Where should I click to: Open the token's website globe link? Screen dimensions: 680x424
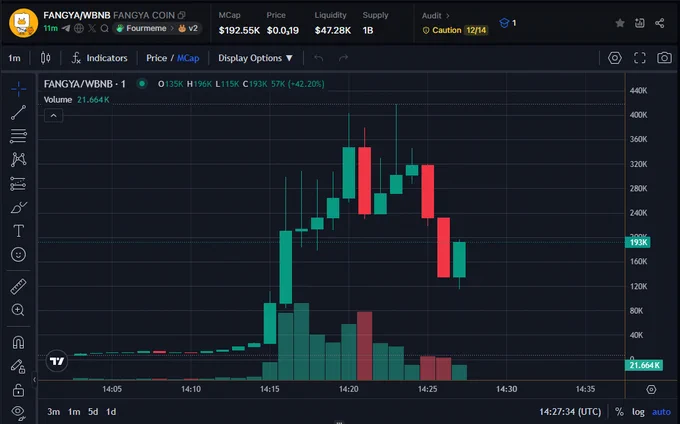[x=79, y=29]
